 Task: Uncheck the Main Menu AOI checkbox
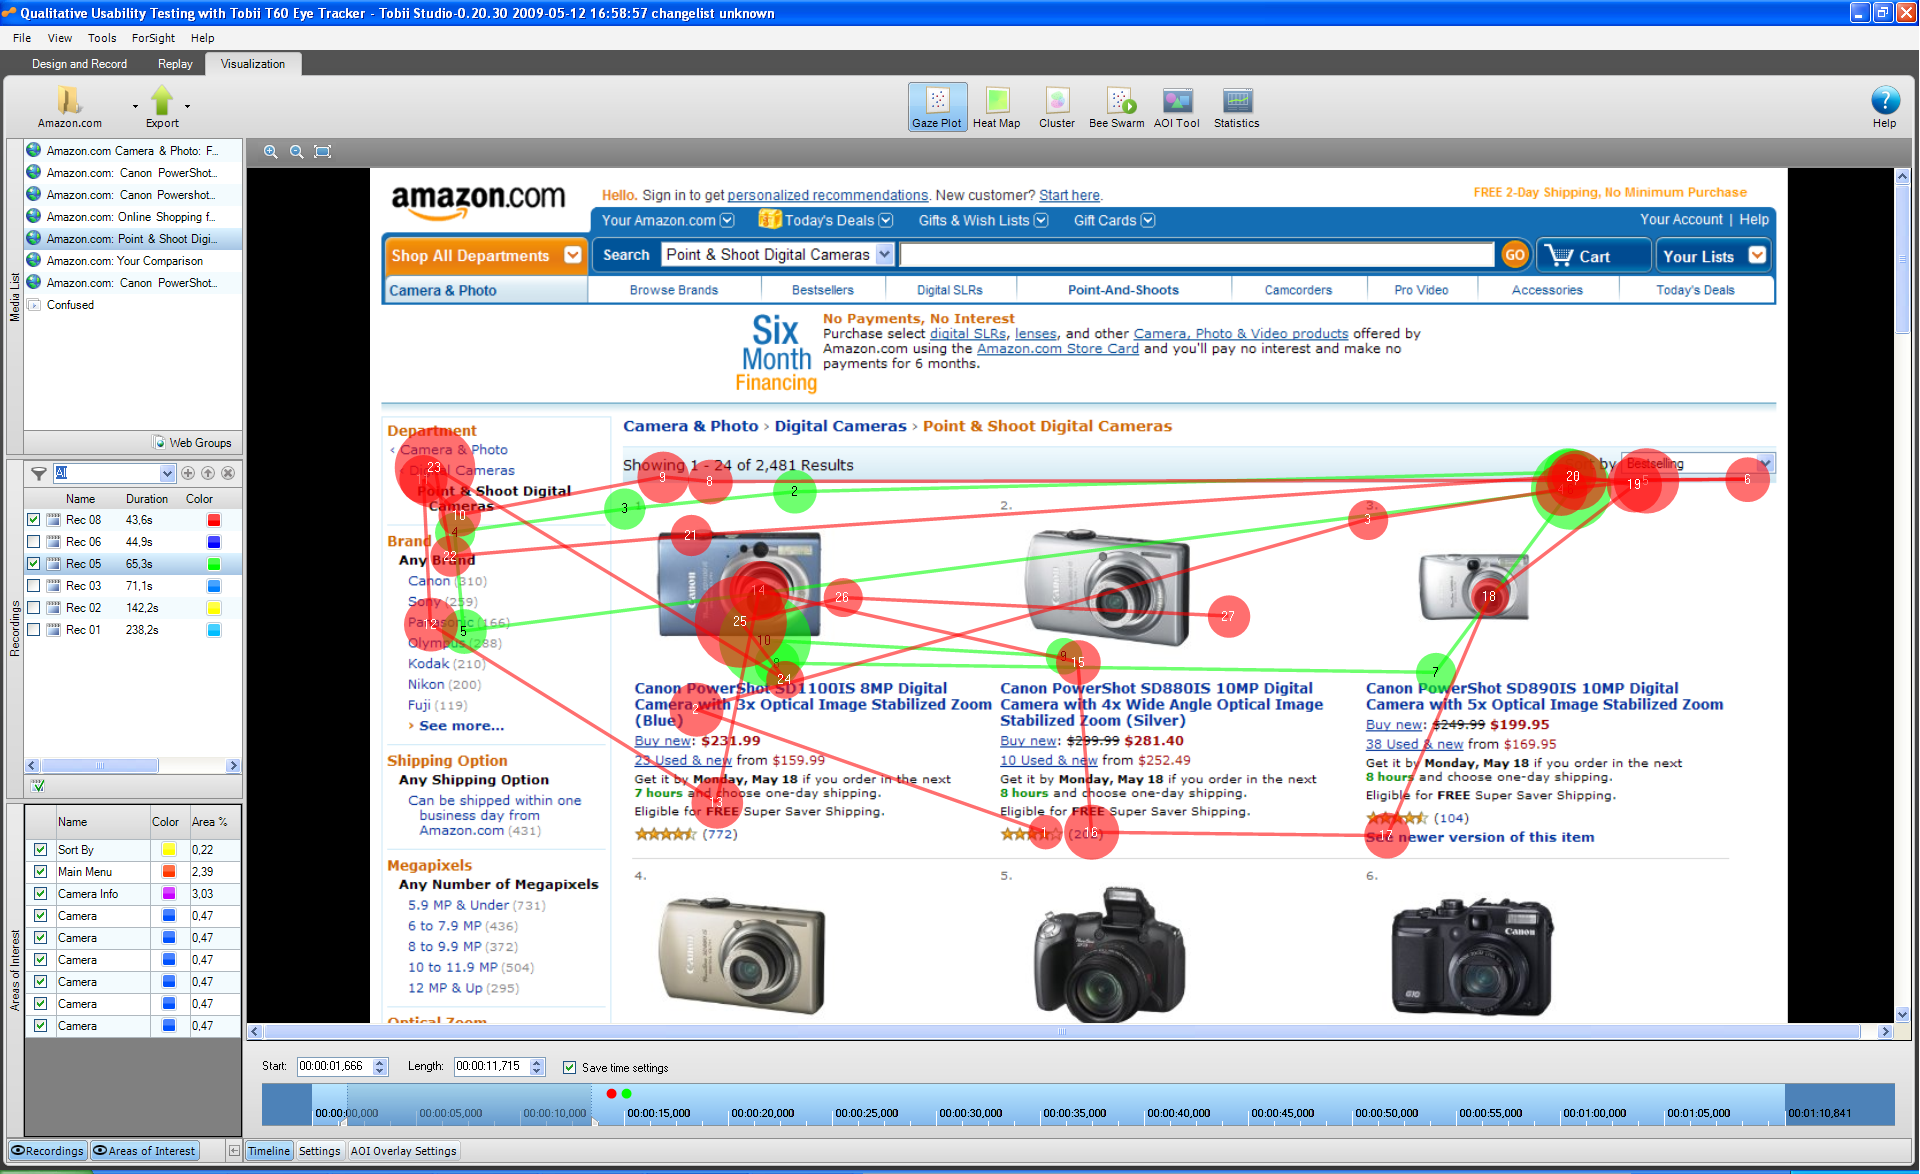pyautogui.click(x=40, y=872)
